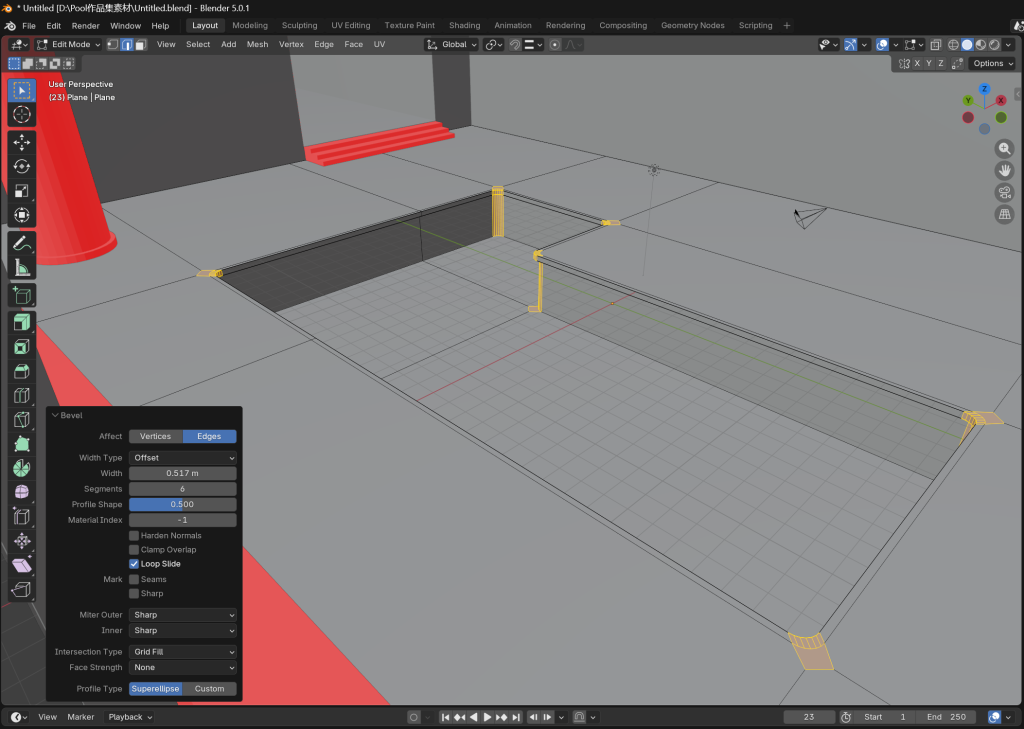Click the zoom magnifier viewport icon

pos(1004,148)
